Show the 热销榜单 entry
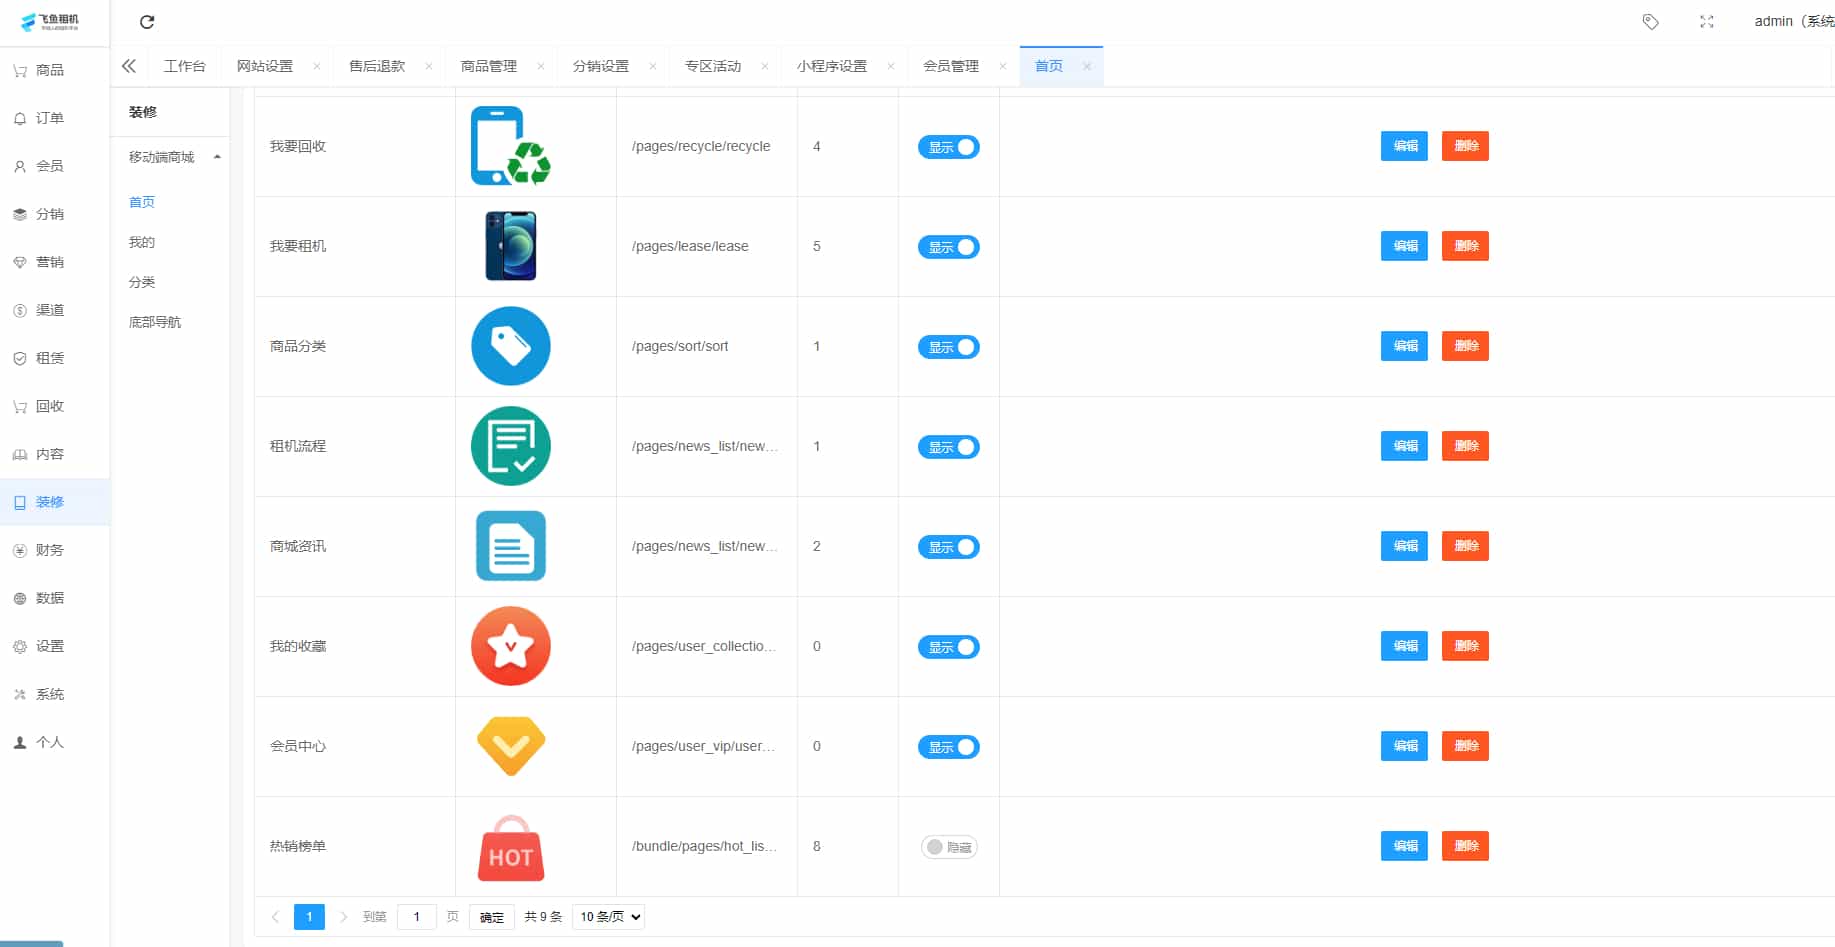Screen dimensions: 1835x947 [x=948, y=846]
